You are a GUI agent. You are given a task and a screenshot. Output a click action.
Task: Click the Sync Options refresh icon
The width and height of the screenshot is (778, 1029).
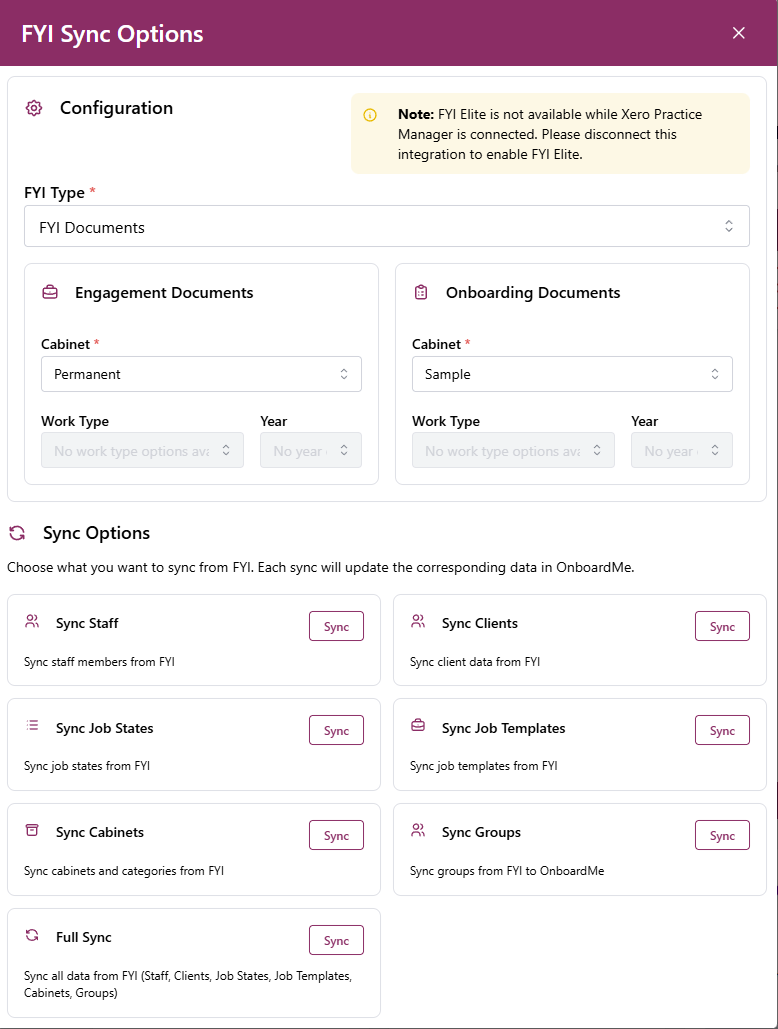[x=17, y=533]
